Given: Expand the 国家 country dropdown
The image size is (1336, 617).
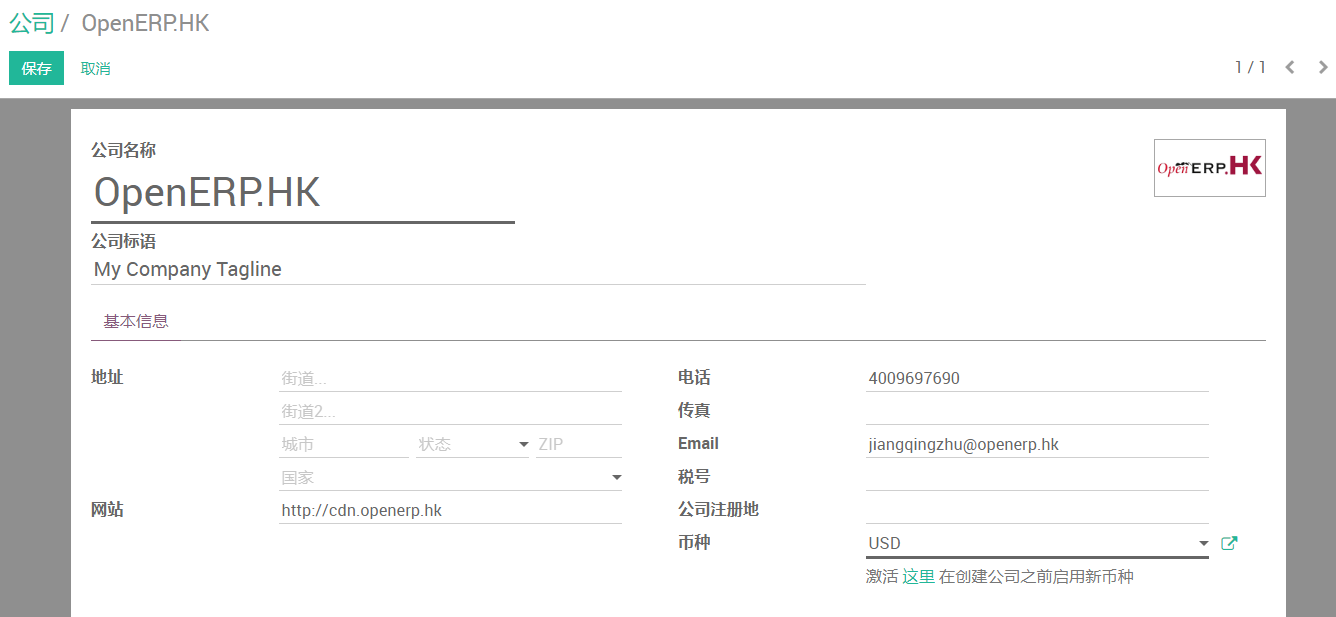Looking at the screenshot, I should [x=616, y=478].
